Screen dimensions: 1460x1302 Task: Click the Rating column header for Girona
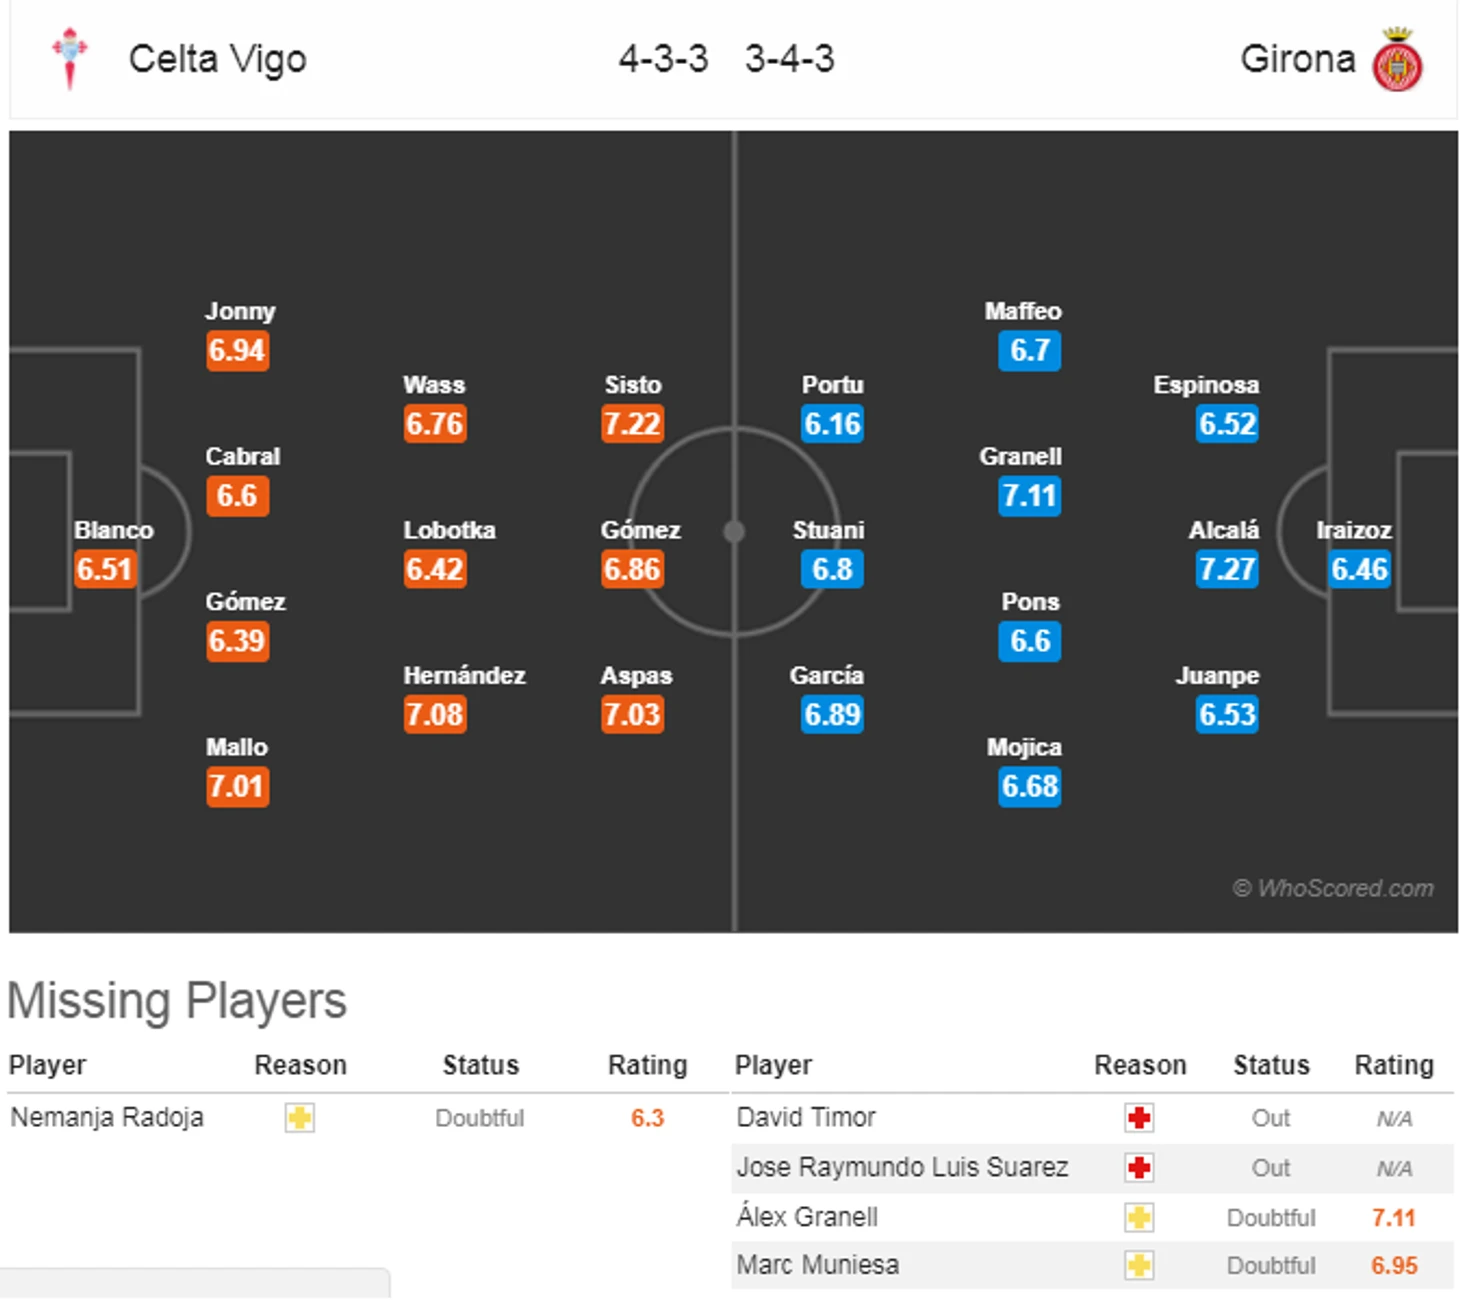1393,1065
